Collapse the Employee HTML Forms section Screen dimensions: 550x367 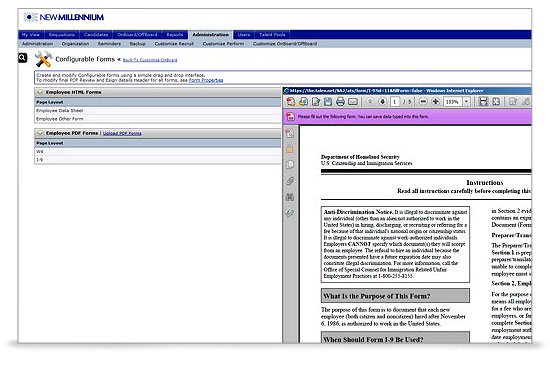[x=40, y=92]
